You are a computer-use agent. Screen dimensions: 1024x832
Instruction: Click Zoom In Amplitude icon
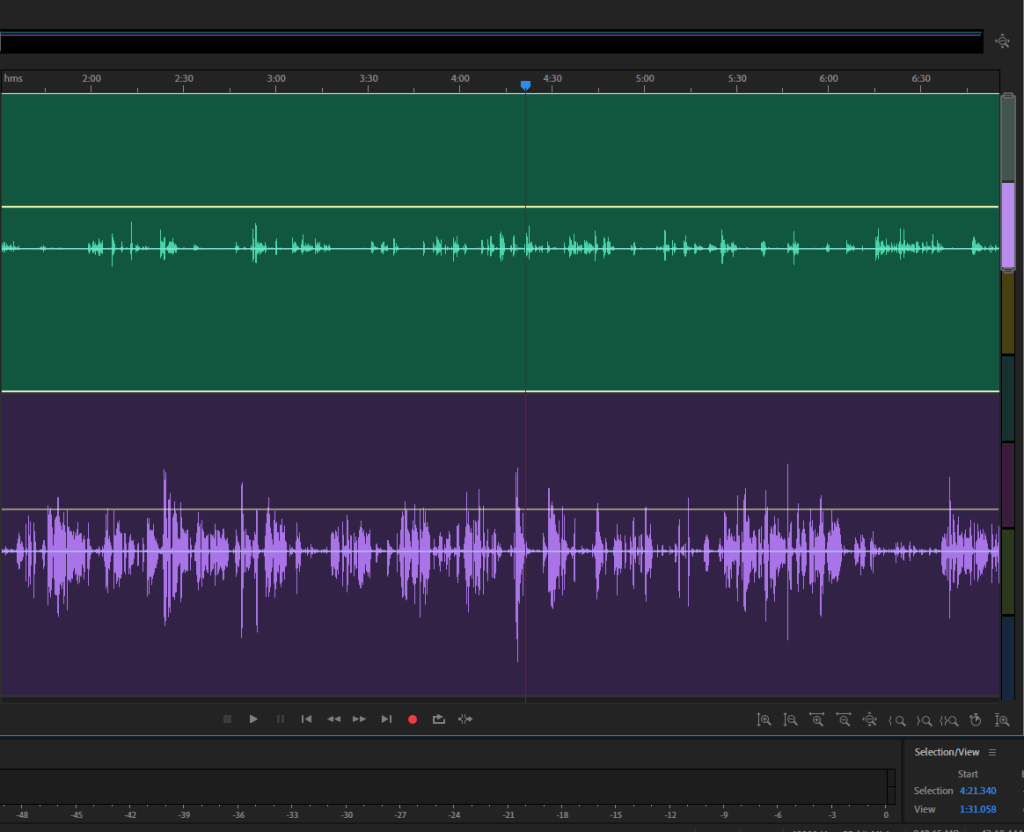[x=764, y=719]
